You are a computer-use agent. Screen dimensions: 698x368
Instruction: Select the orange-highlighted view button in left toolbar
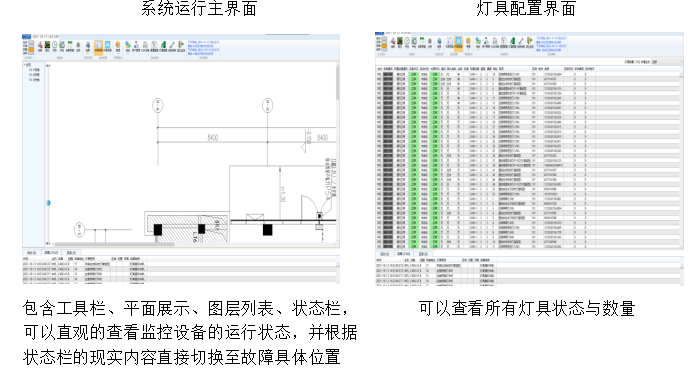98,48
